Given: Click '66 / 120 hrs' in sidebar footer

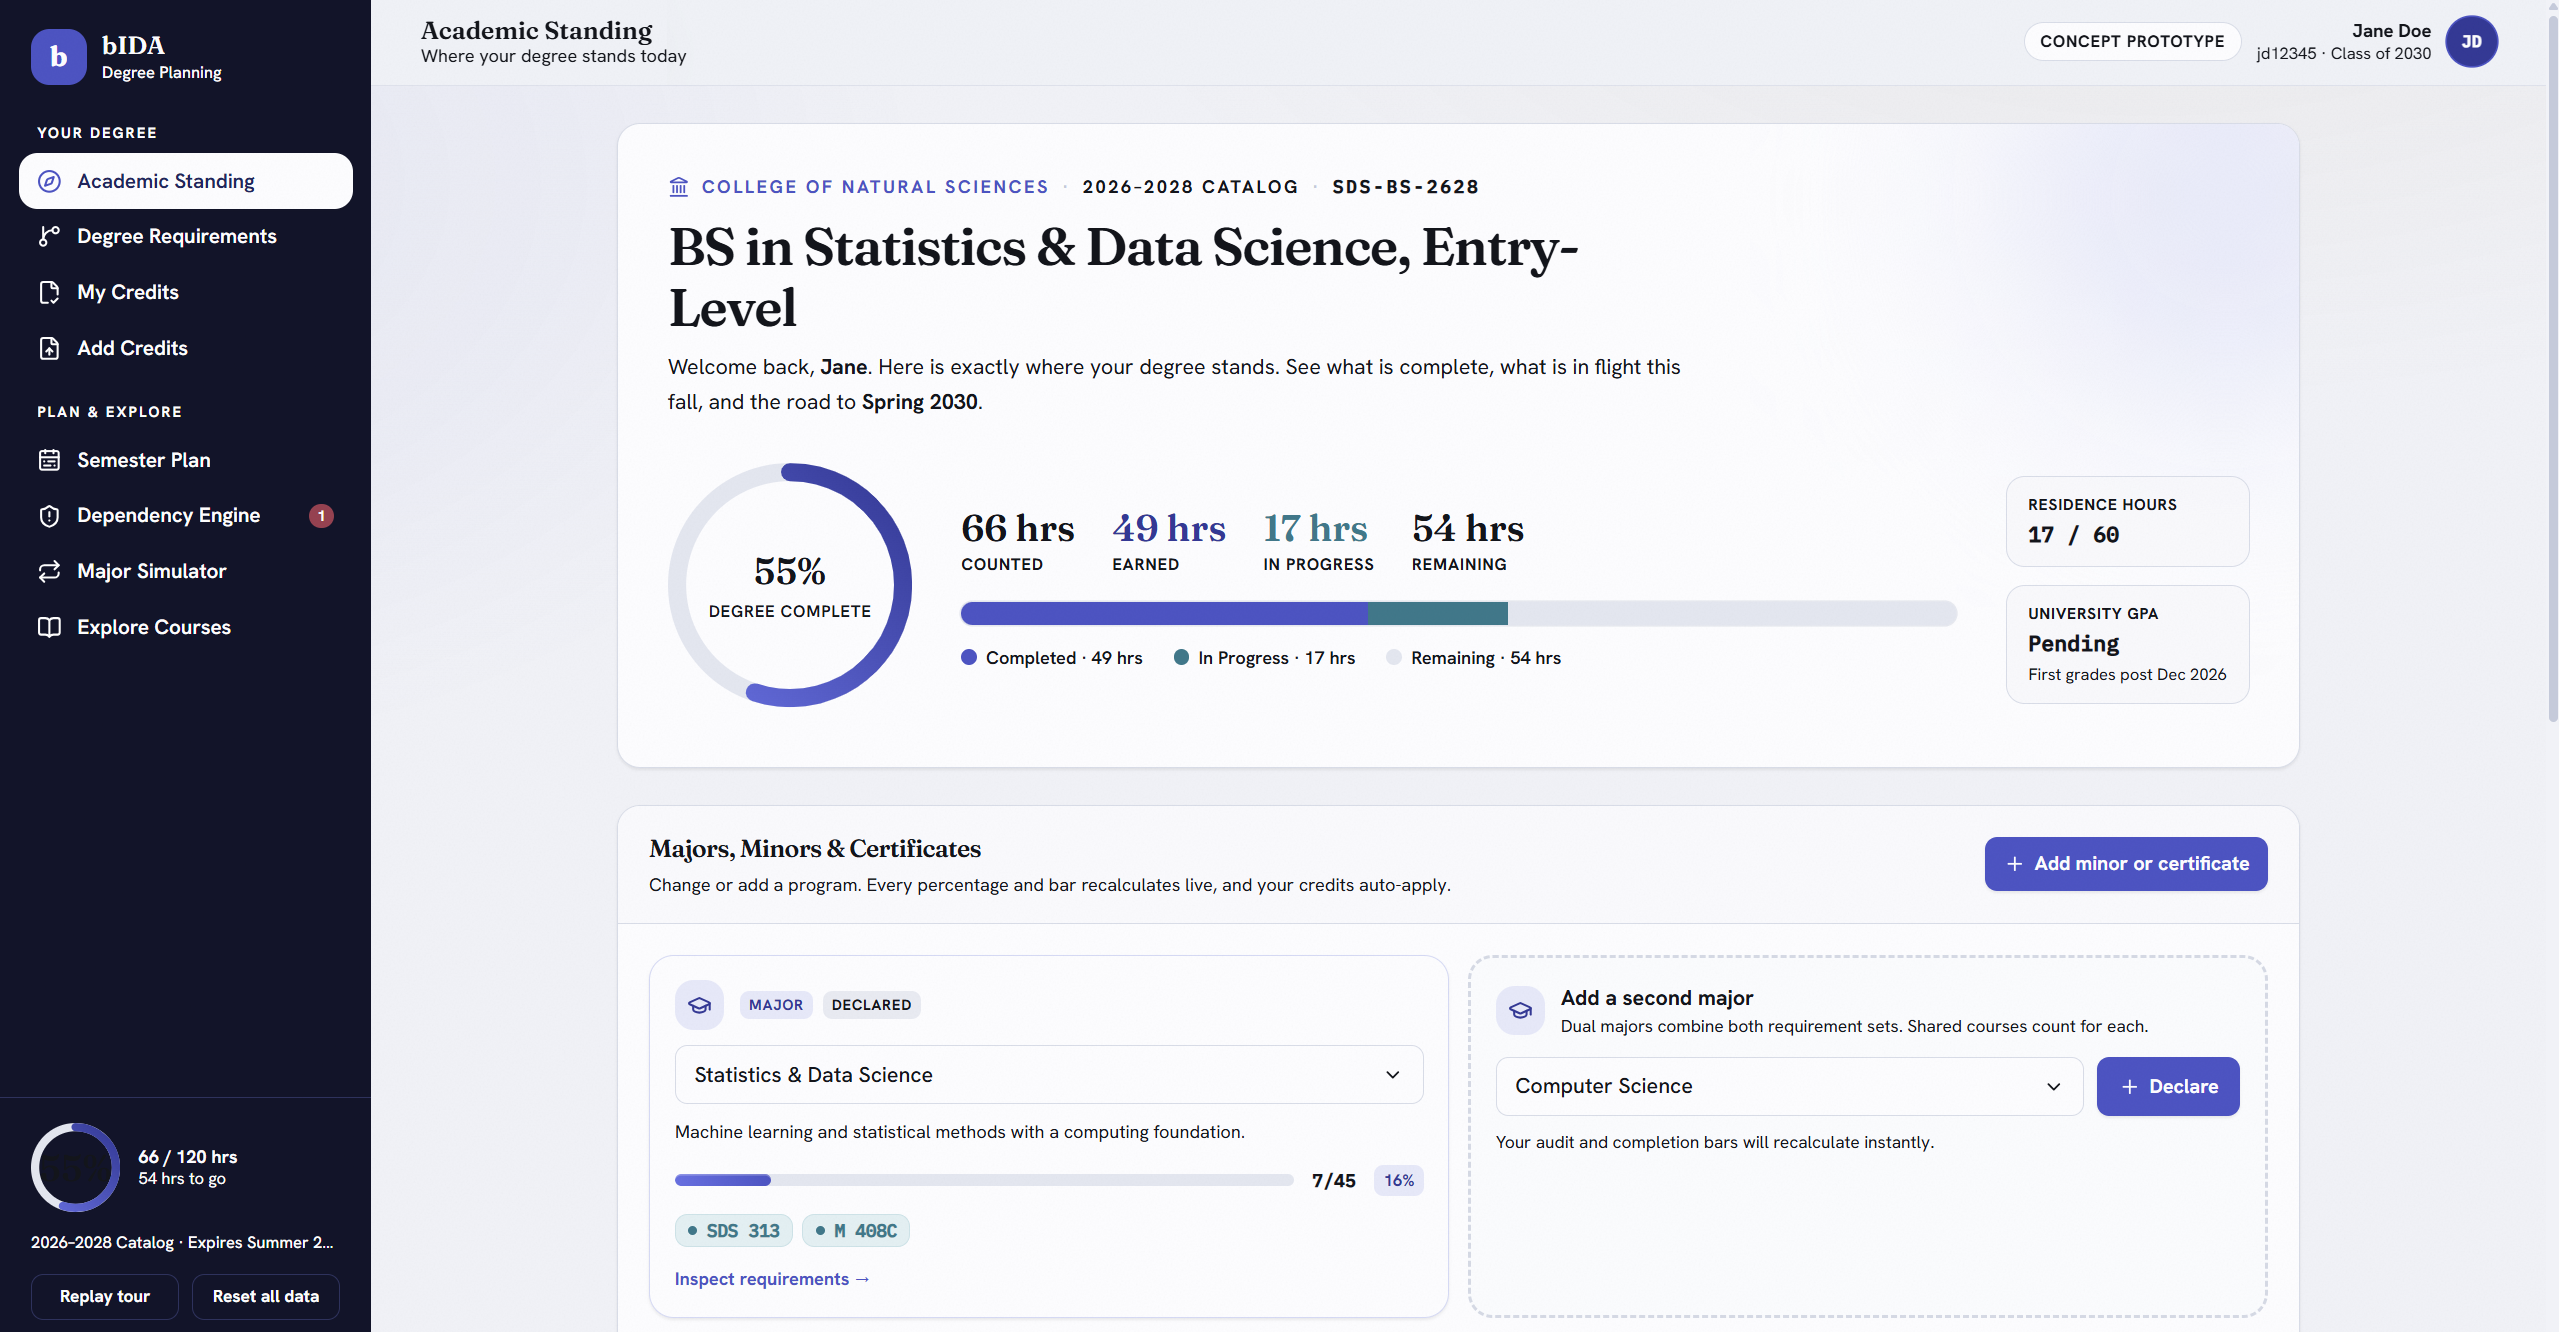Looking at the screenshot, I should 188,1157.
